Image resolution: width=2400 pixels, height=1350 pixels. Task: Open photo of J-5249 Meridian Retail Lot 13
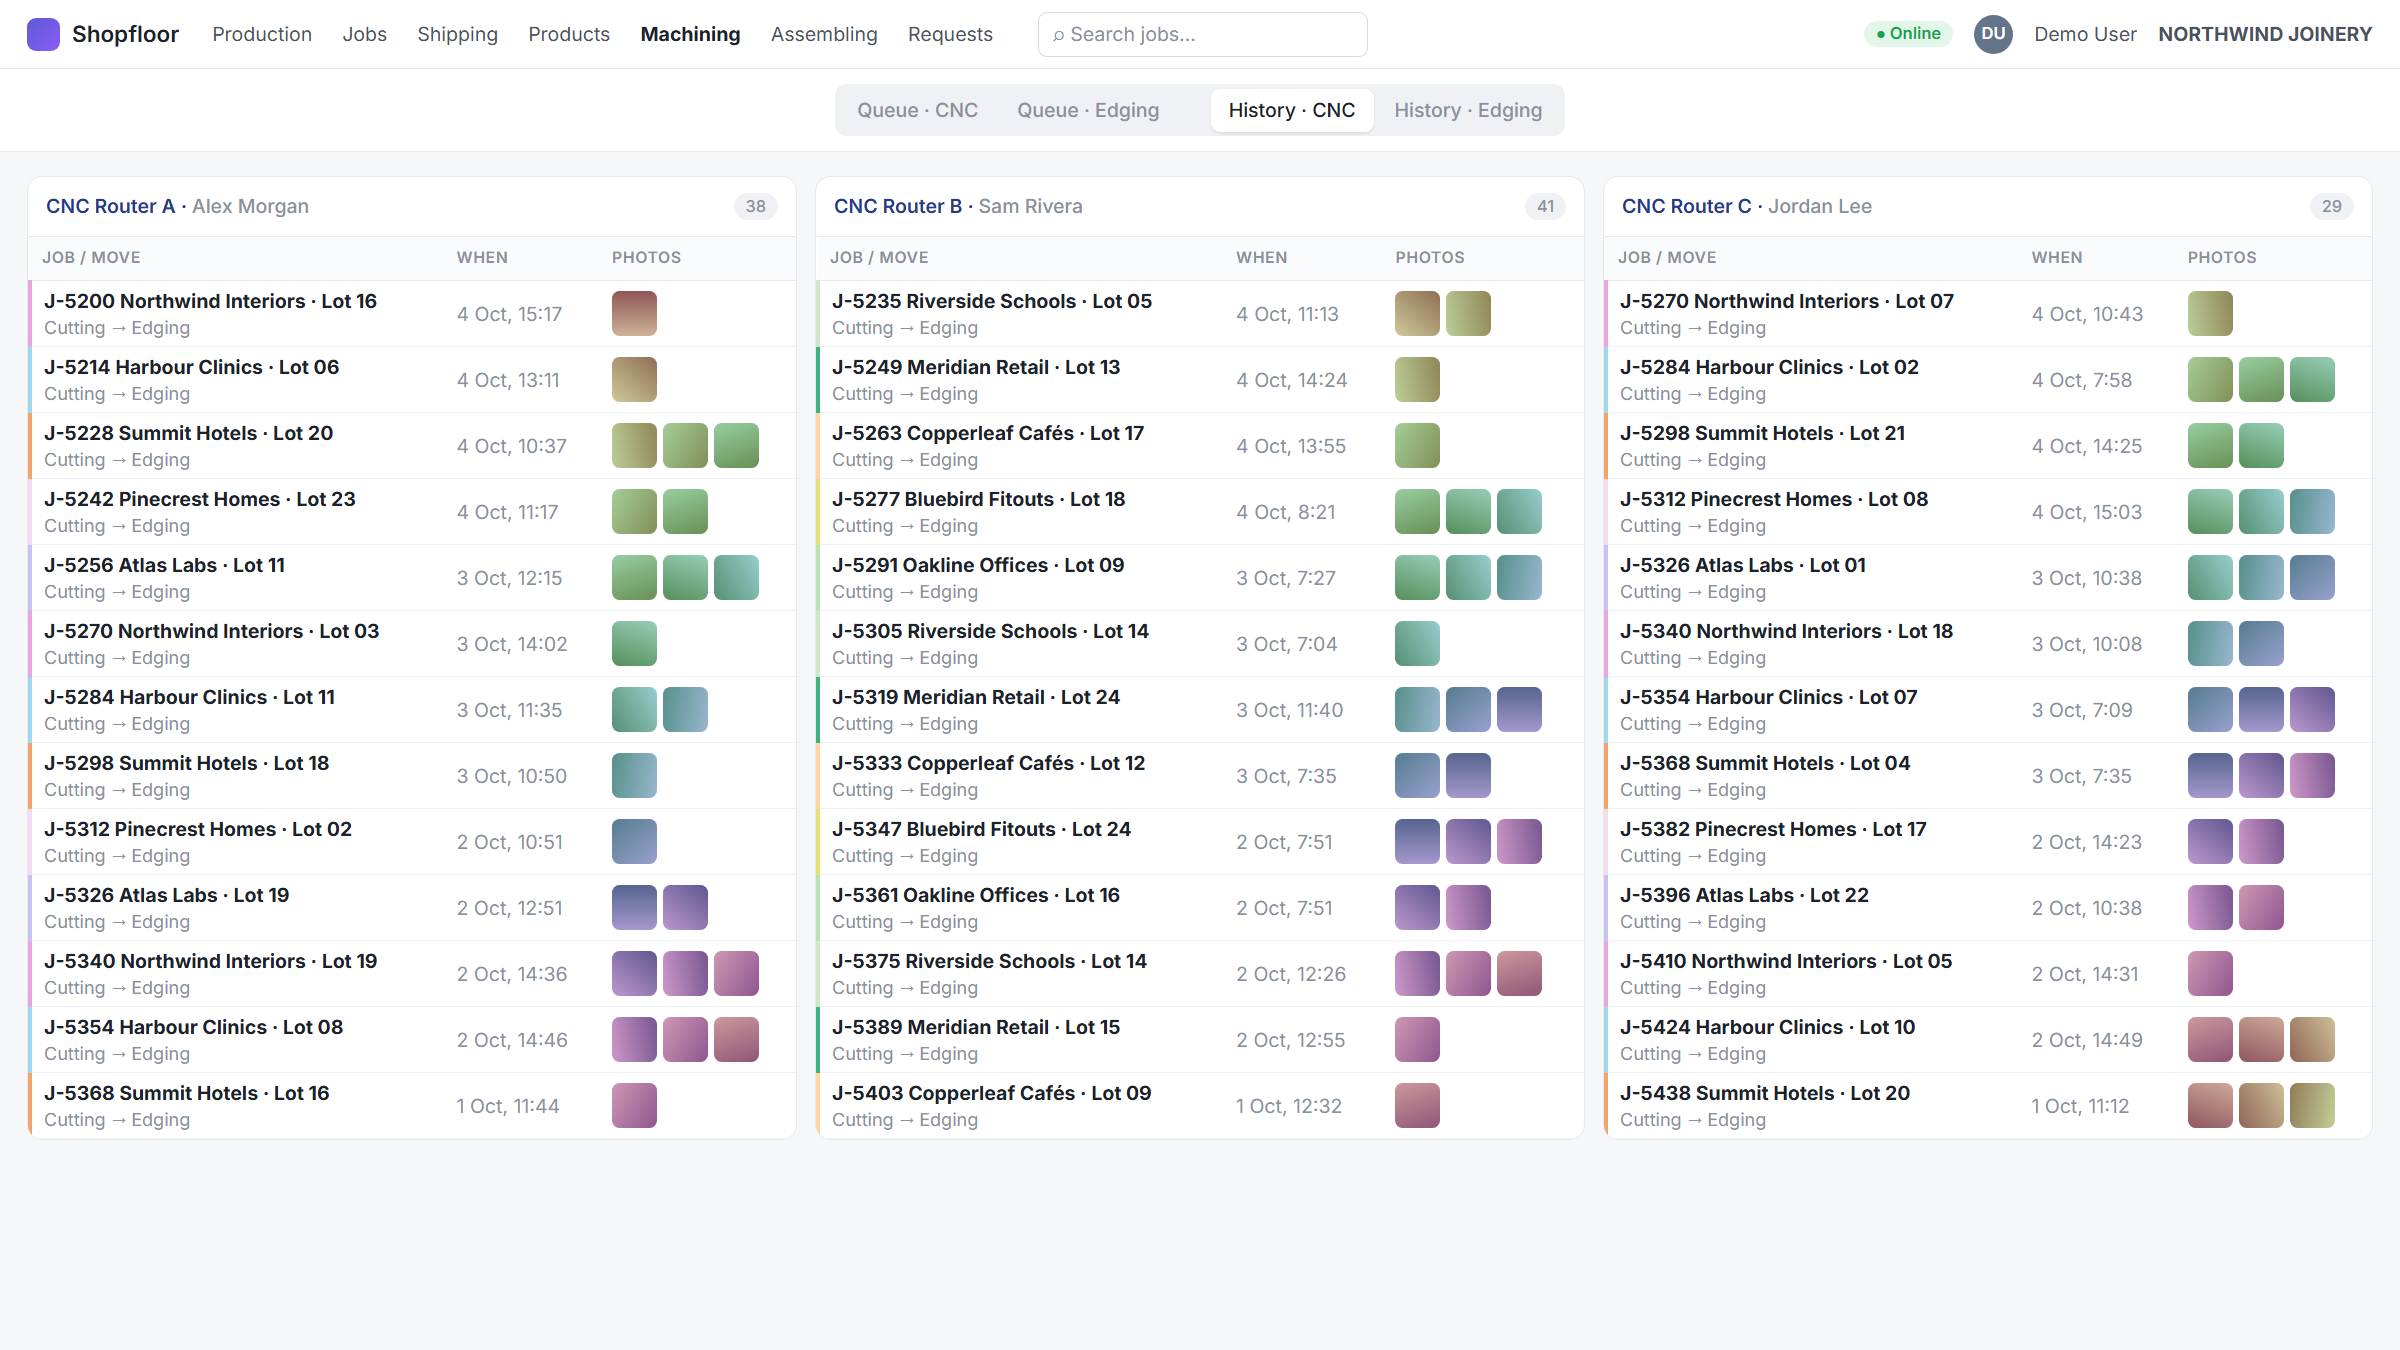point(1417,380)
